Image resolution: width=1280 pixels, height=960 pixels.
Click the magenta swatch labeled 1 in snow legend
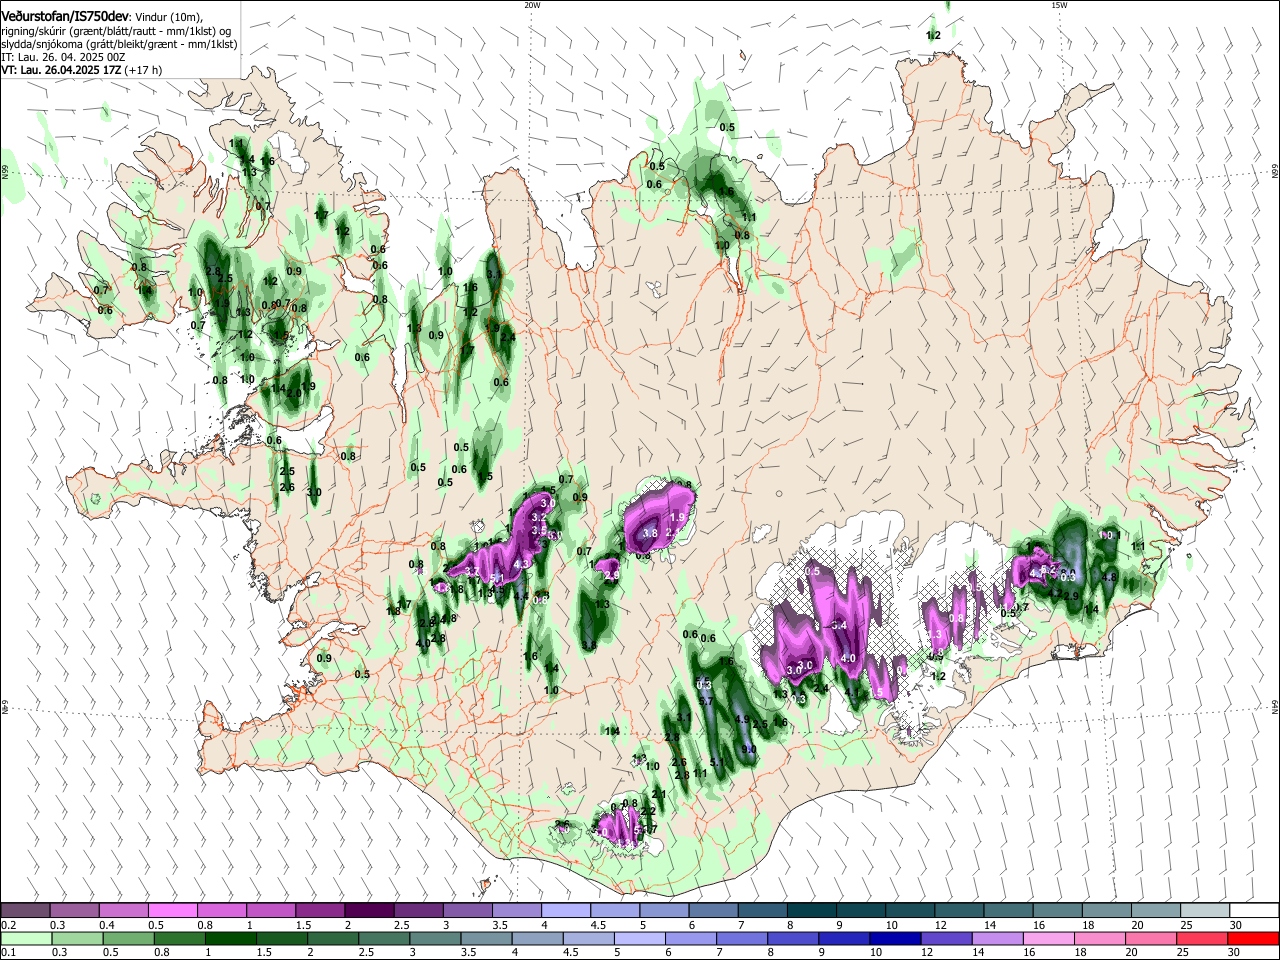(270, 910)
